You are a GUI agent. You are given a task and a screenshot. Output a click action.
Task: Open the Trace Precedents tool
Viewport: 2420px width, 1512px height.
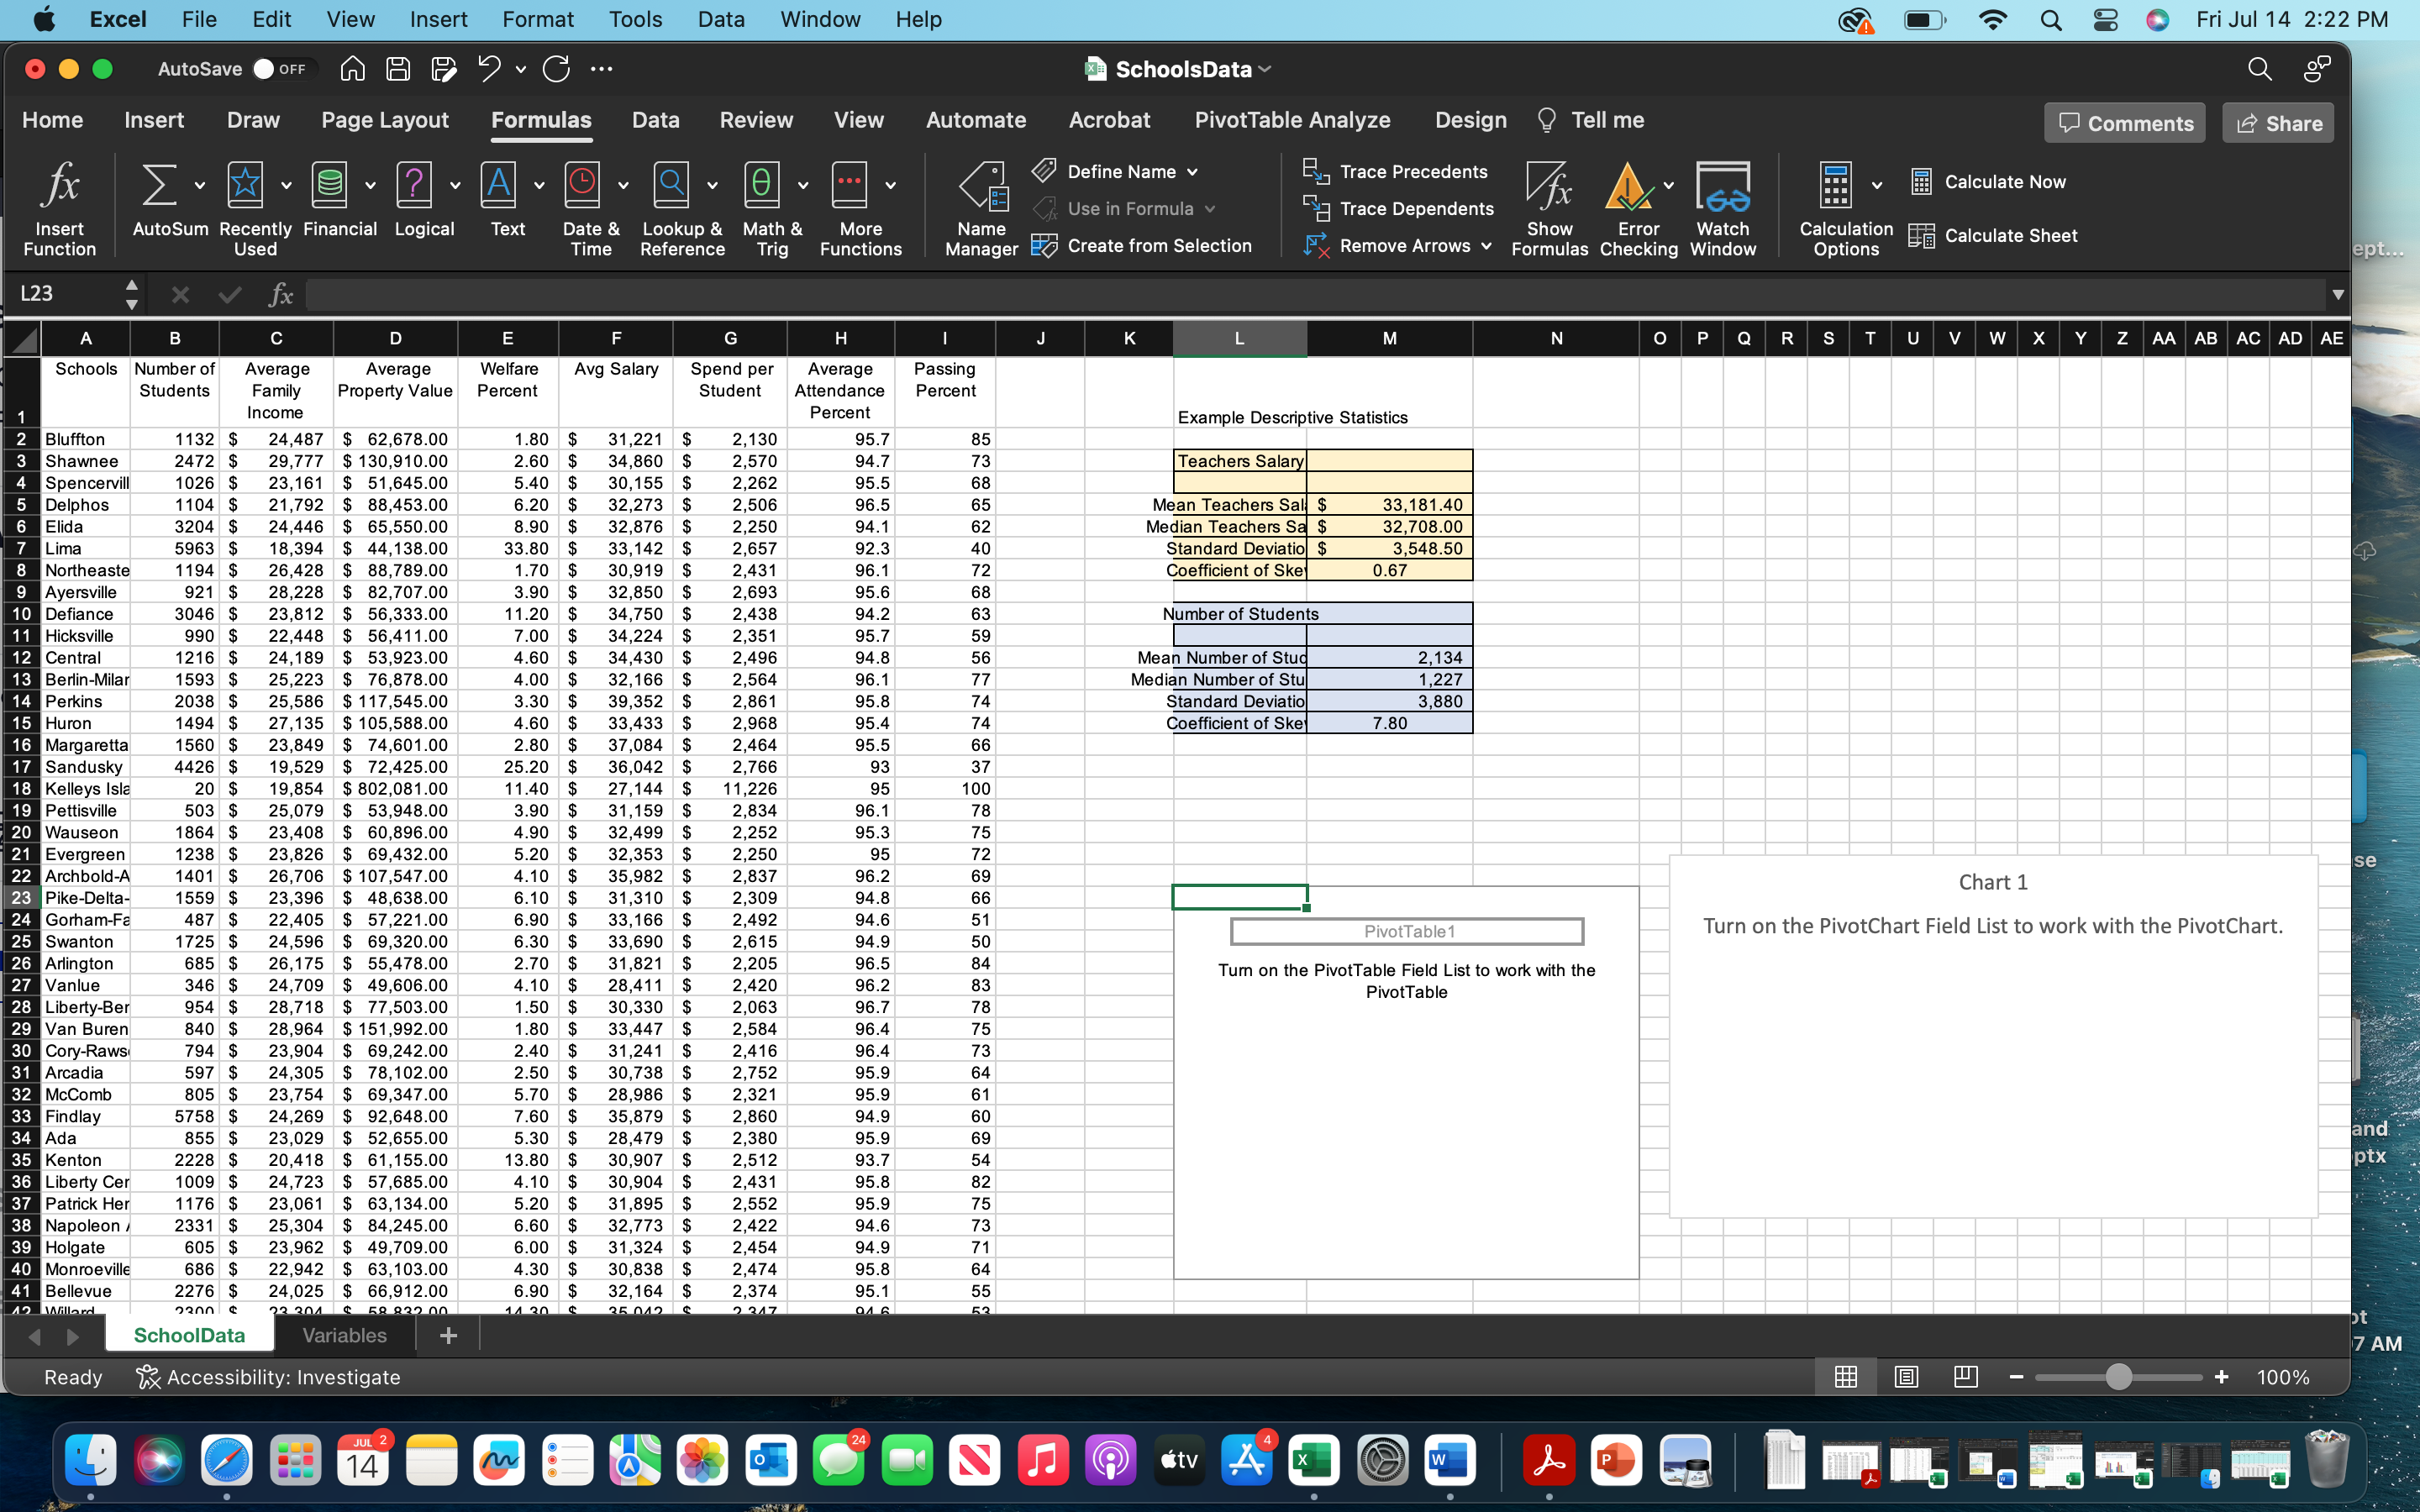[x=1396, y=171]
